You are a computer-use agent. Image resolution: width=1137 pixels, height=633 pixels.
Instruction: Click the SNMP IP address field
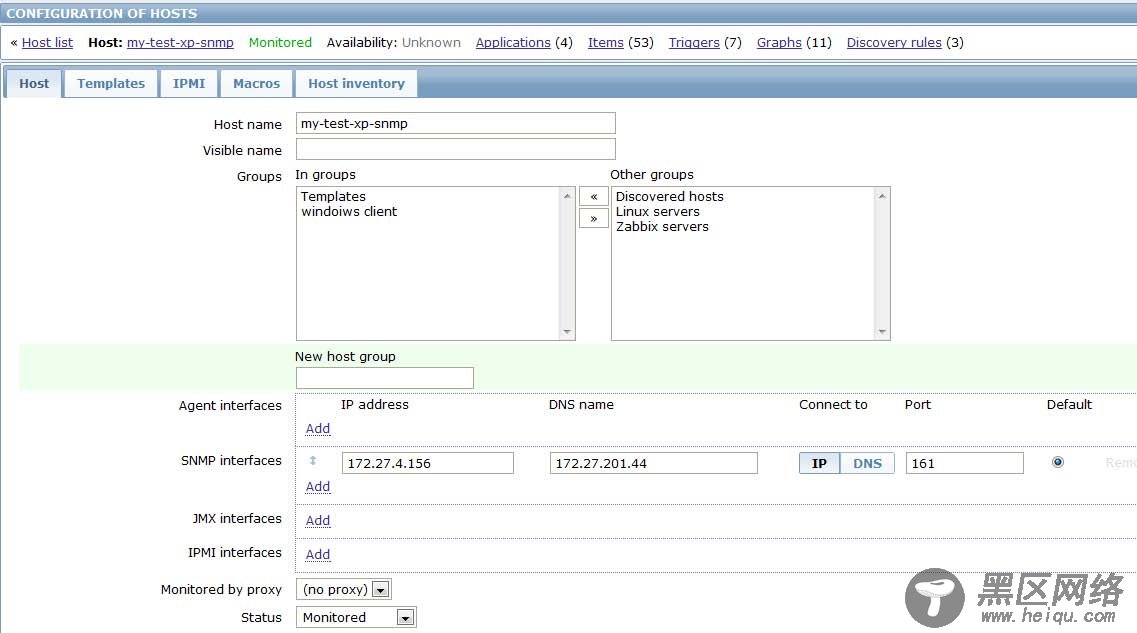[x=428, y=463]
